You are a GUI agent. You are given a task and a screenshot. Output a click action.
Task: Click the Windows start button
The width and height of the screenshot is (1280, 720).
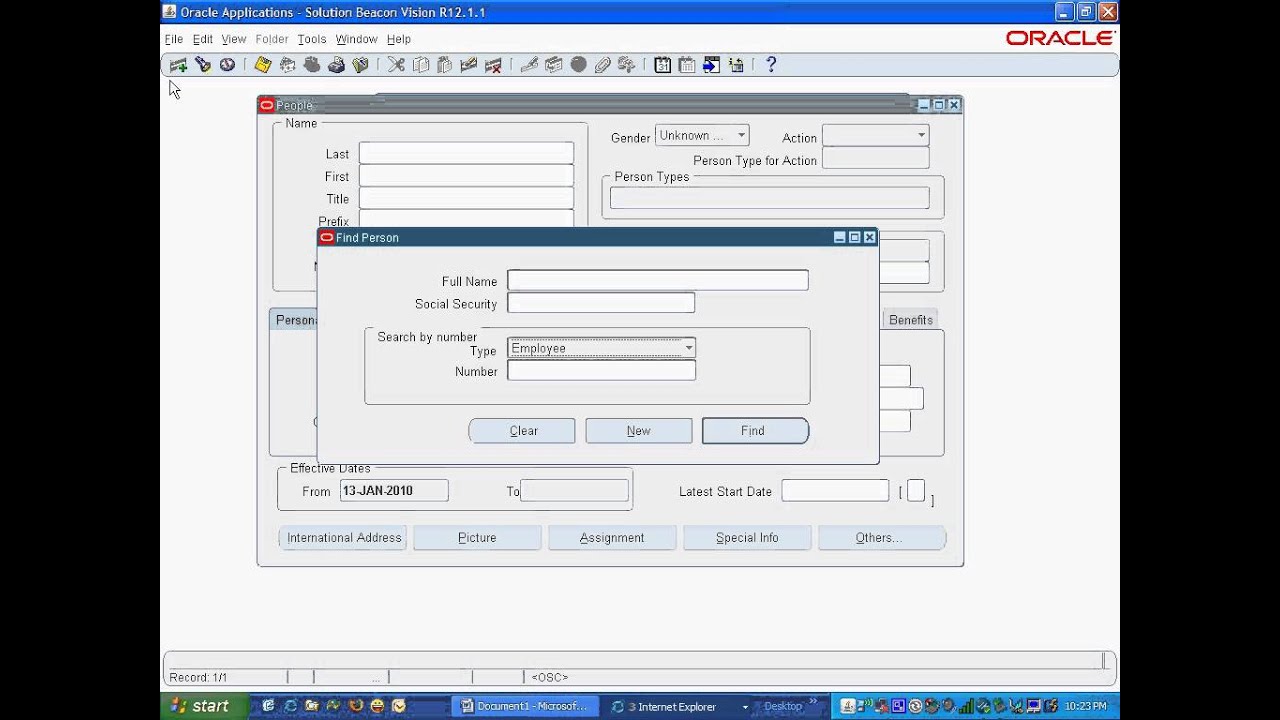click(x=201, y=706)
